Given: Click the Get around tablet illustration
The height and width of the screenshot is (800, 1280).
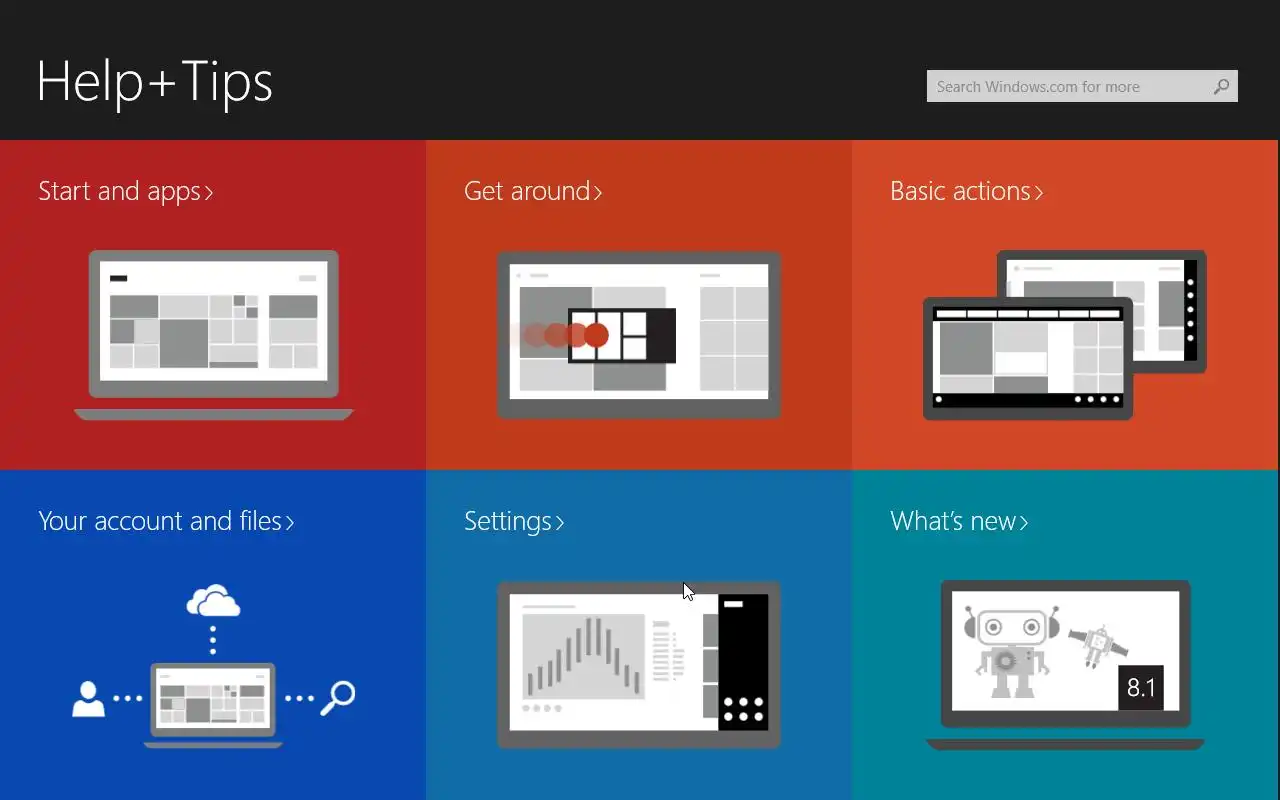Looking at the screenshot, I should 639,335.
